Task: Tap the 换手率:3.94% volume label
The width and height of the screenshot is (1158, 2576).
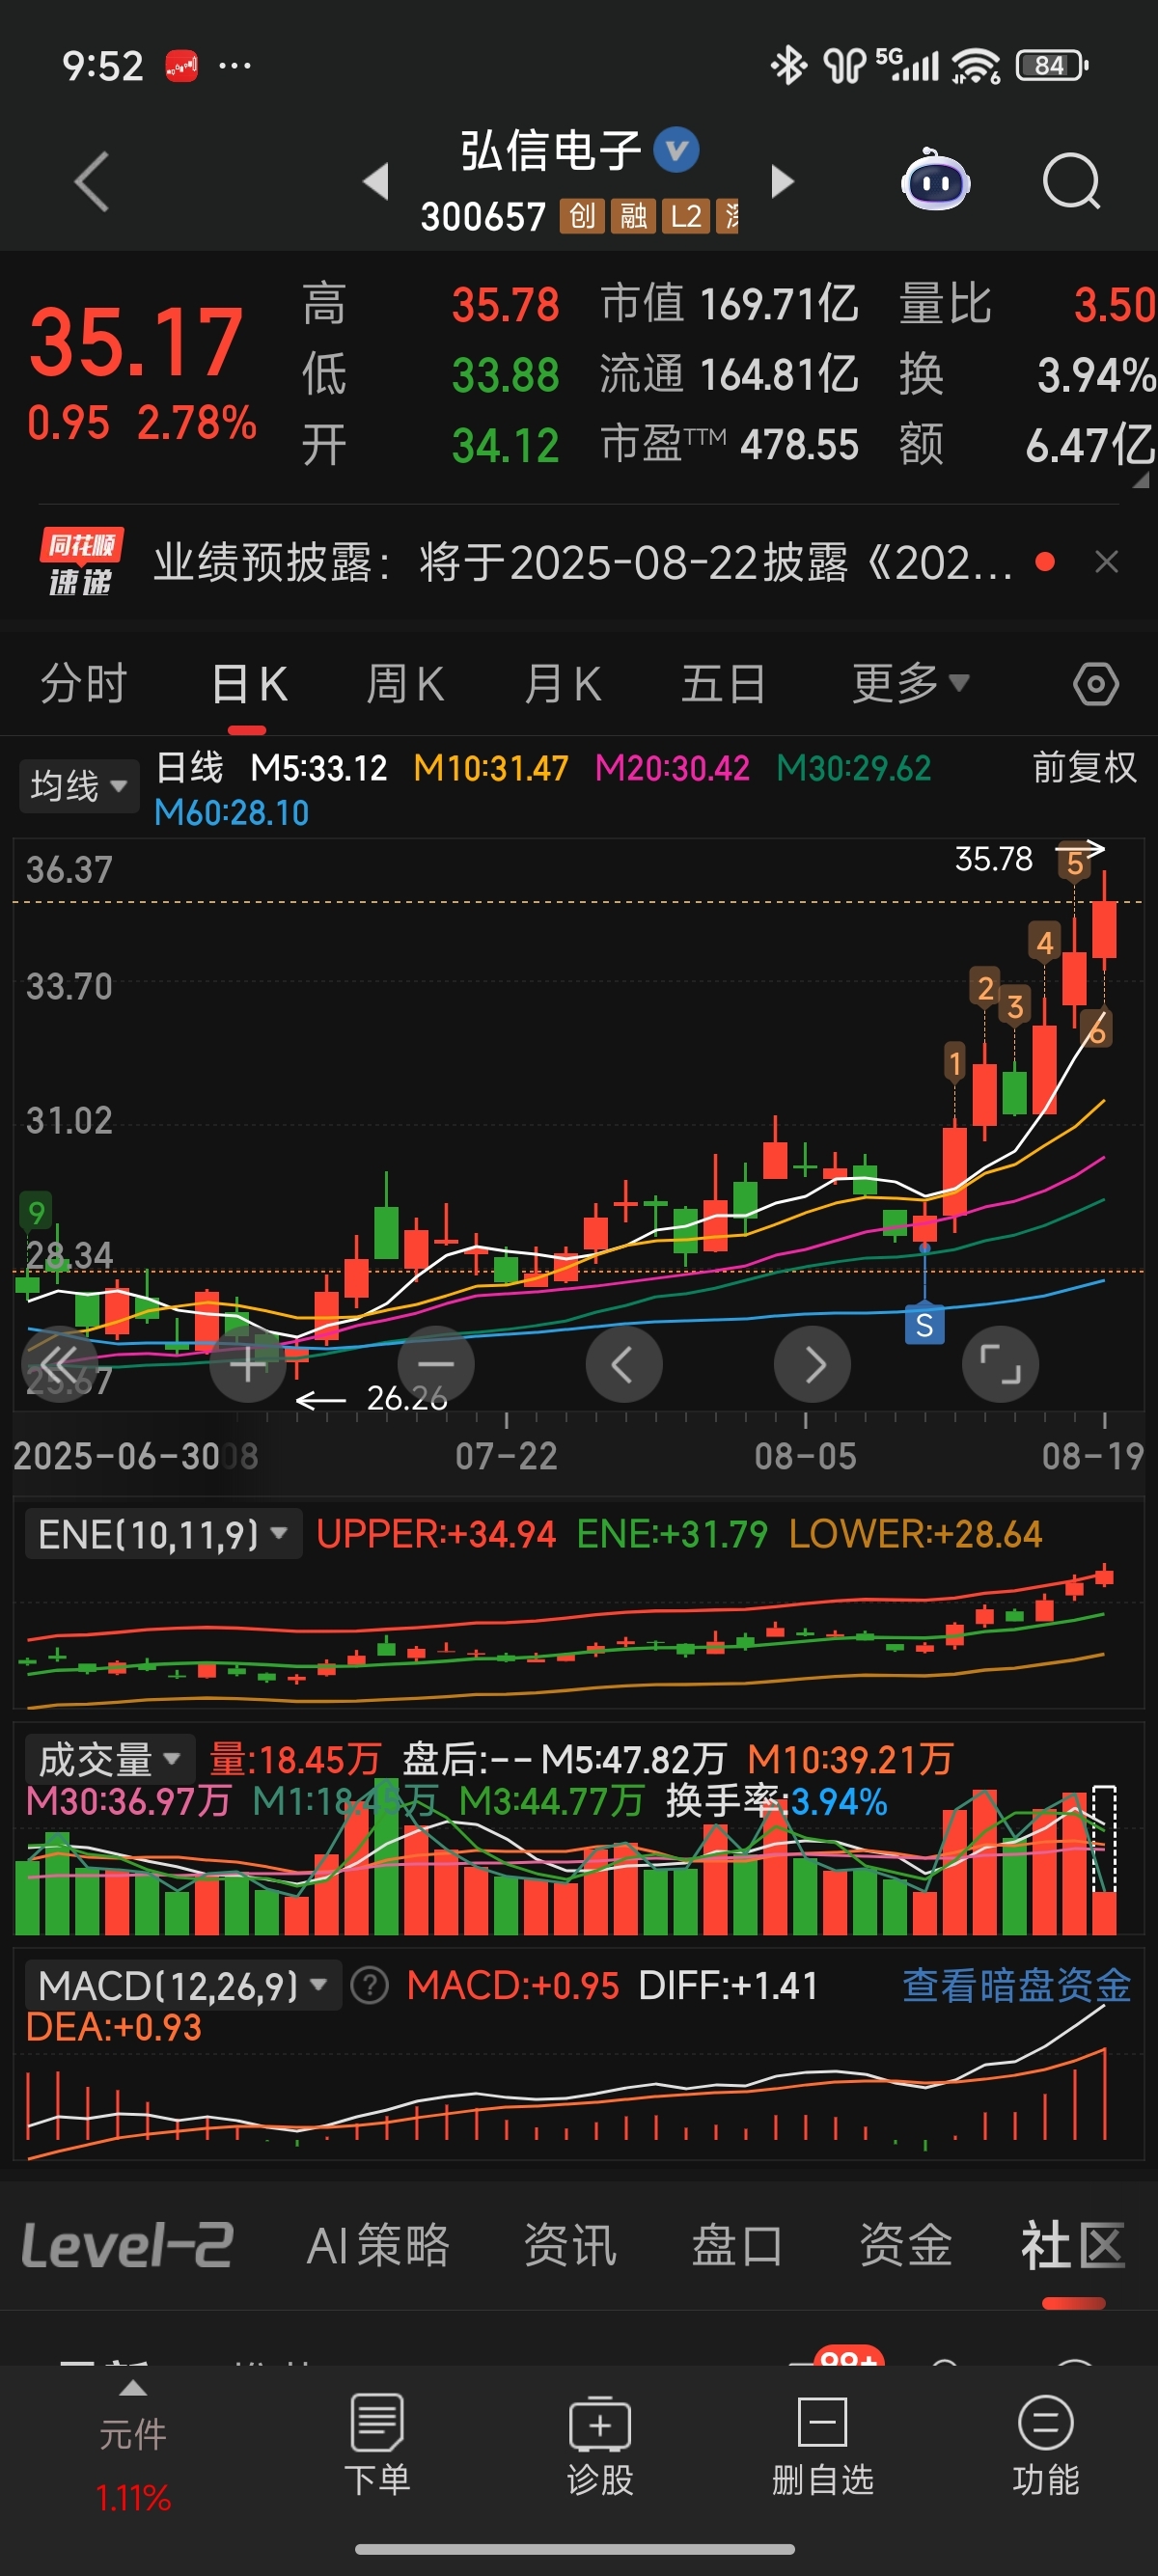Action: [776, 1802]
